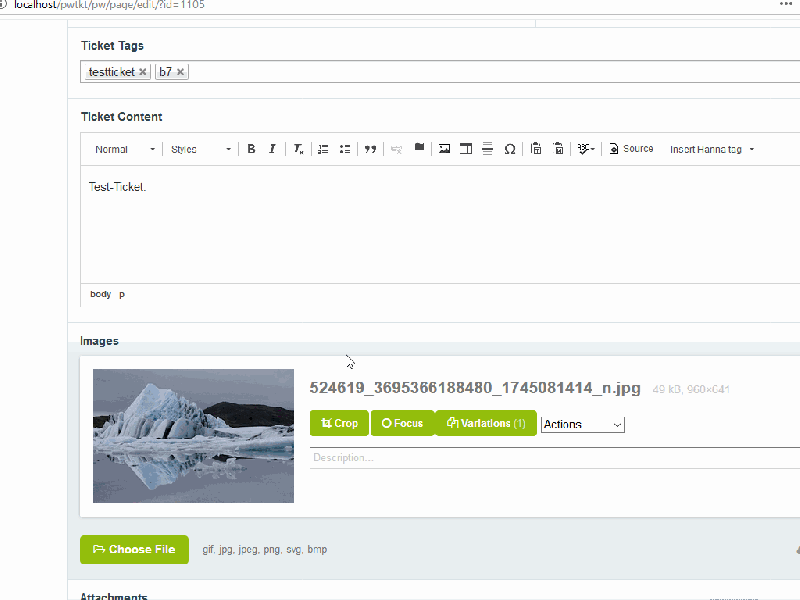The image size is (800, 600).
Task: Remove text formatting with the Tx icon
Action: [297, 148]
